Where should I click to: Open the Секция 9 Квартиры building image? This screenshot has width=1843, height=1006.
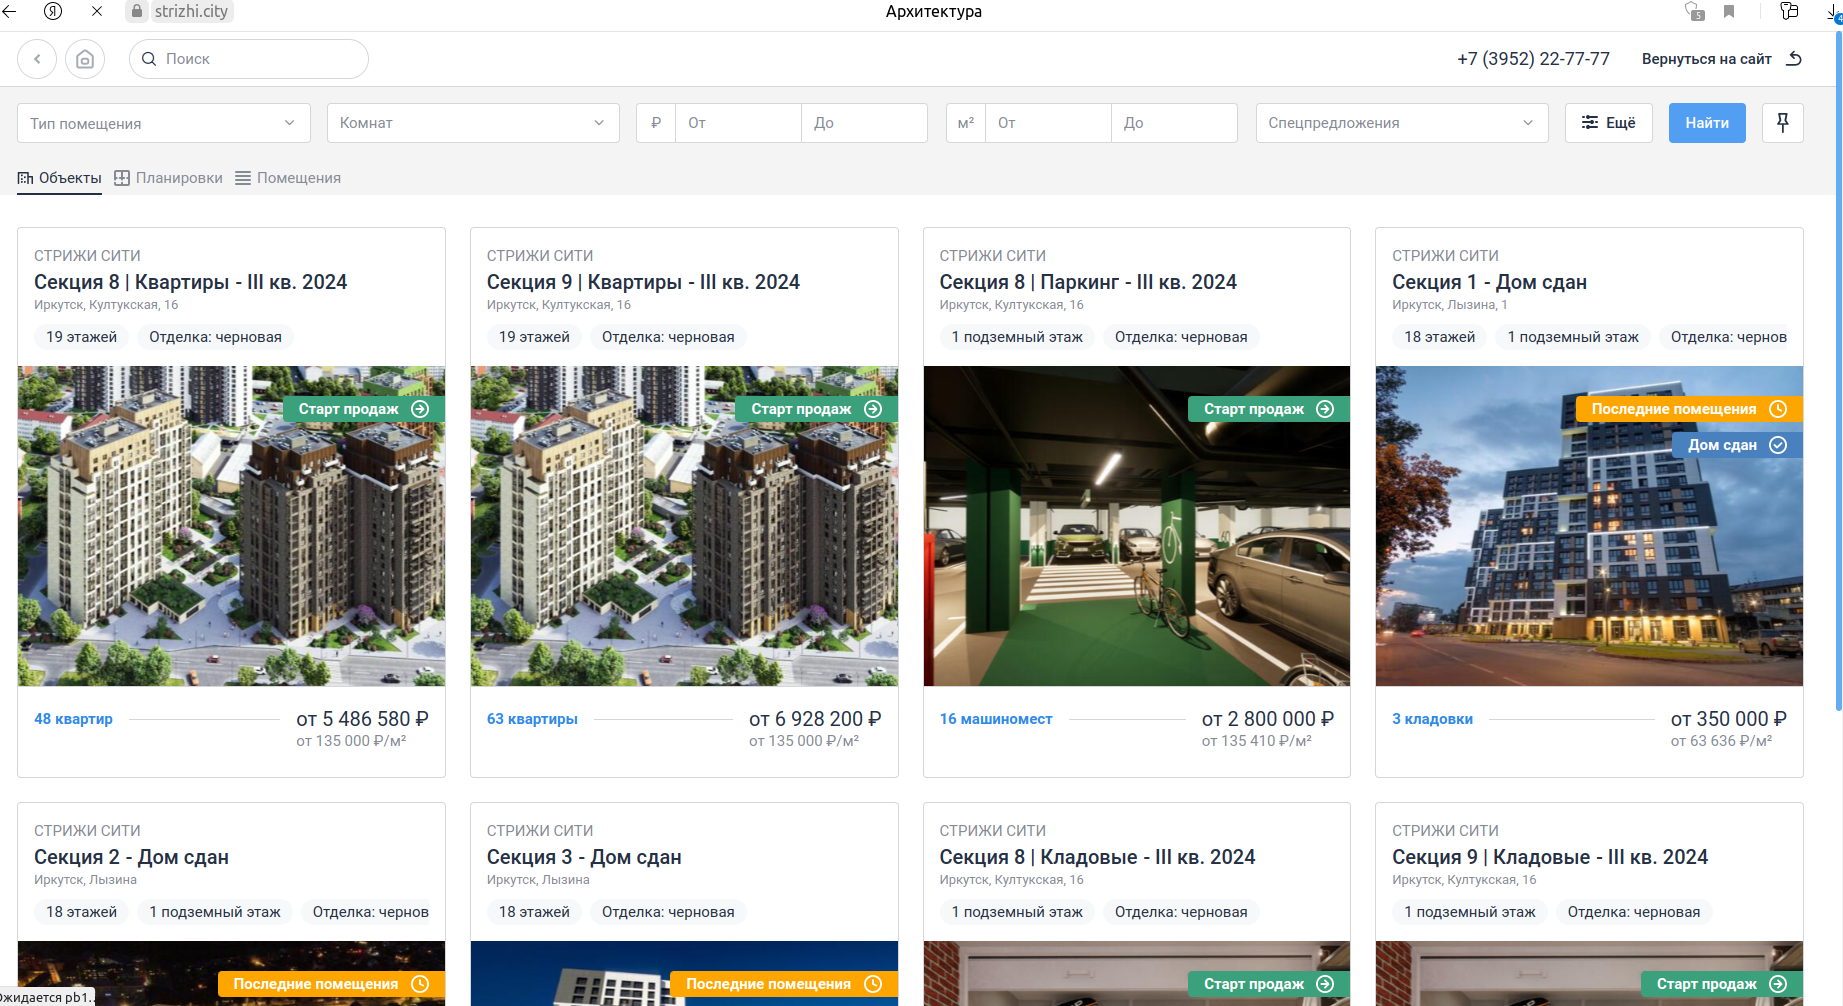(684, 526)
